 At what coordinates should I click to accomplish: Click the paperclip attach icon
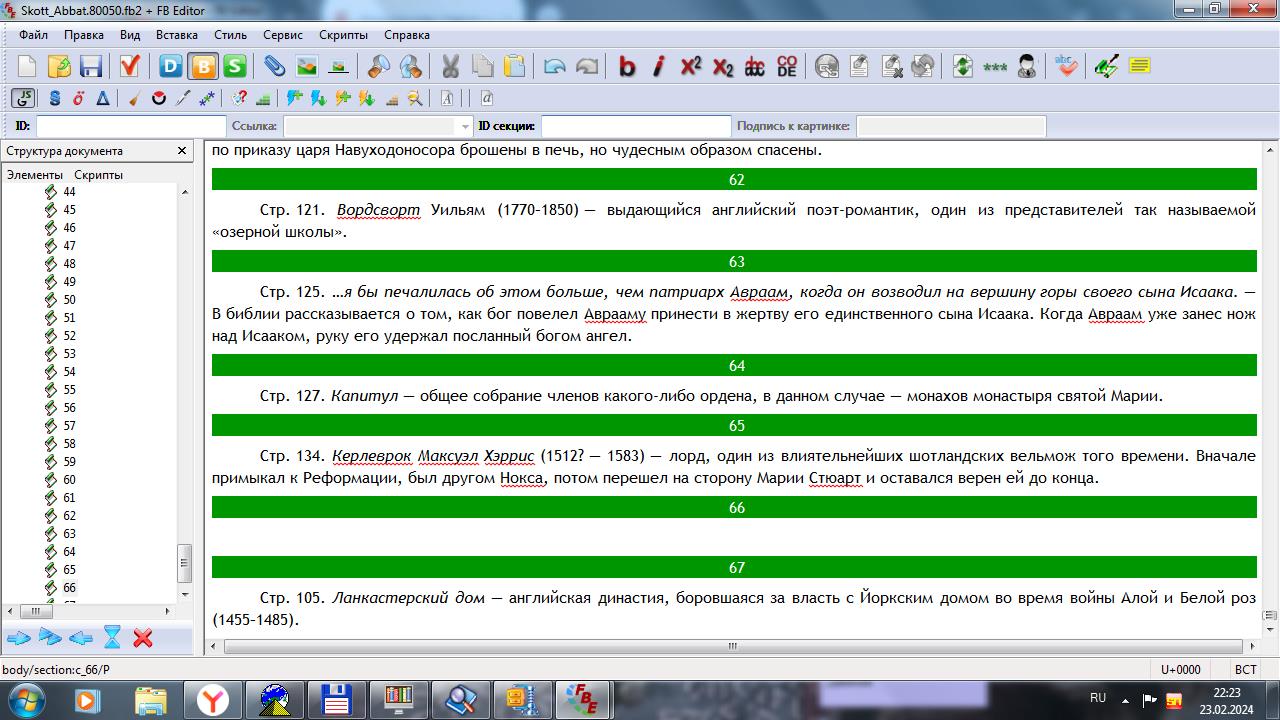click(274, 67)
